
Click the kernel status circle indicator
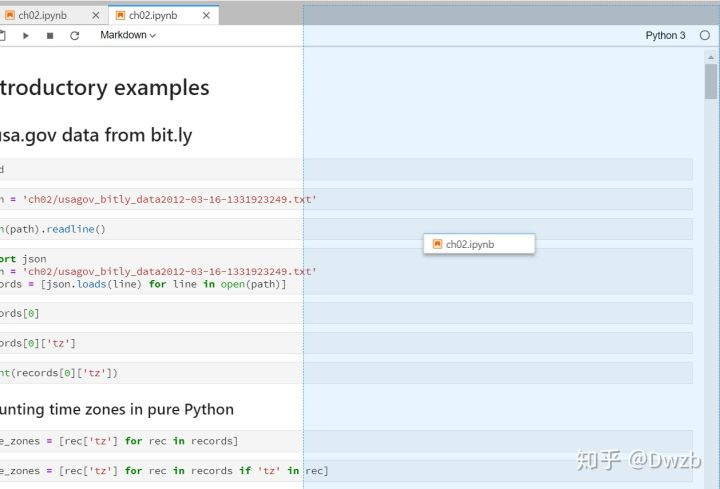(x=705, y=35)
